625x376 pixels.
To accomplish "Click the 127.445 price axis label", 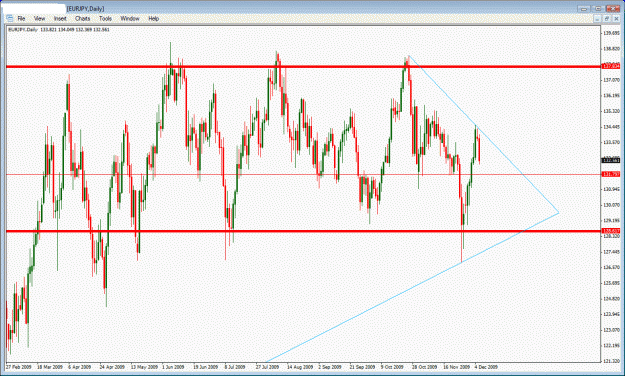I will pos(612,252).
